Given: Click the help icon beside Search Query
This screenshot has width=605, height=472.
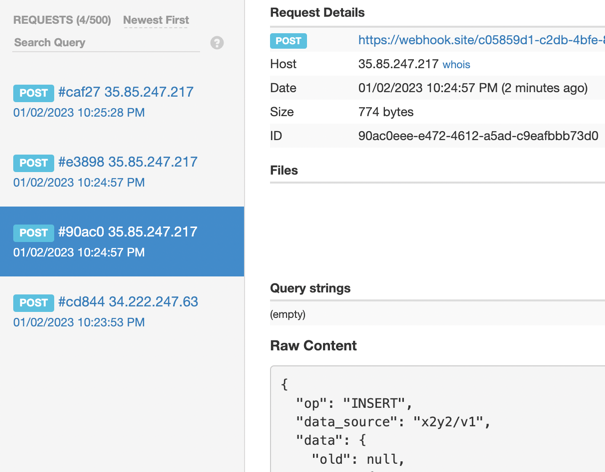Looking at the screenshot, I should click(x=217, y=43).
